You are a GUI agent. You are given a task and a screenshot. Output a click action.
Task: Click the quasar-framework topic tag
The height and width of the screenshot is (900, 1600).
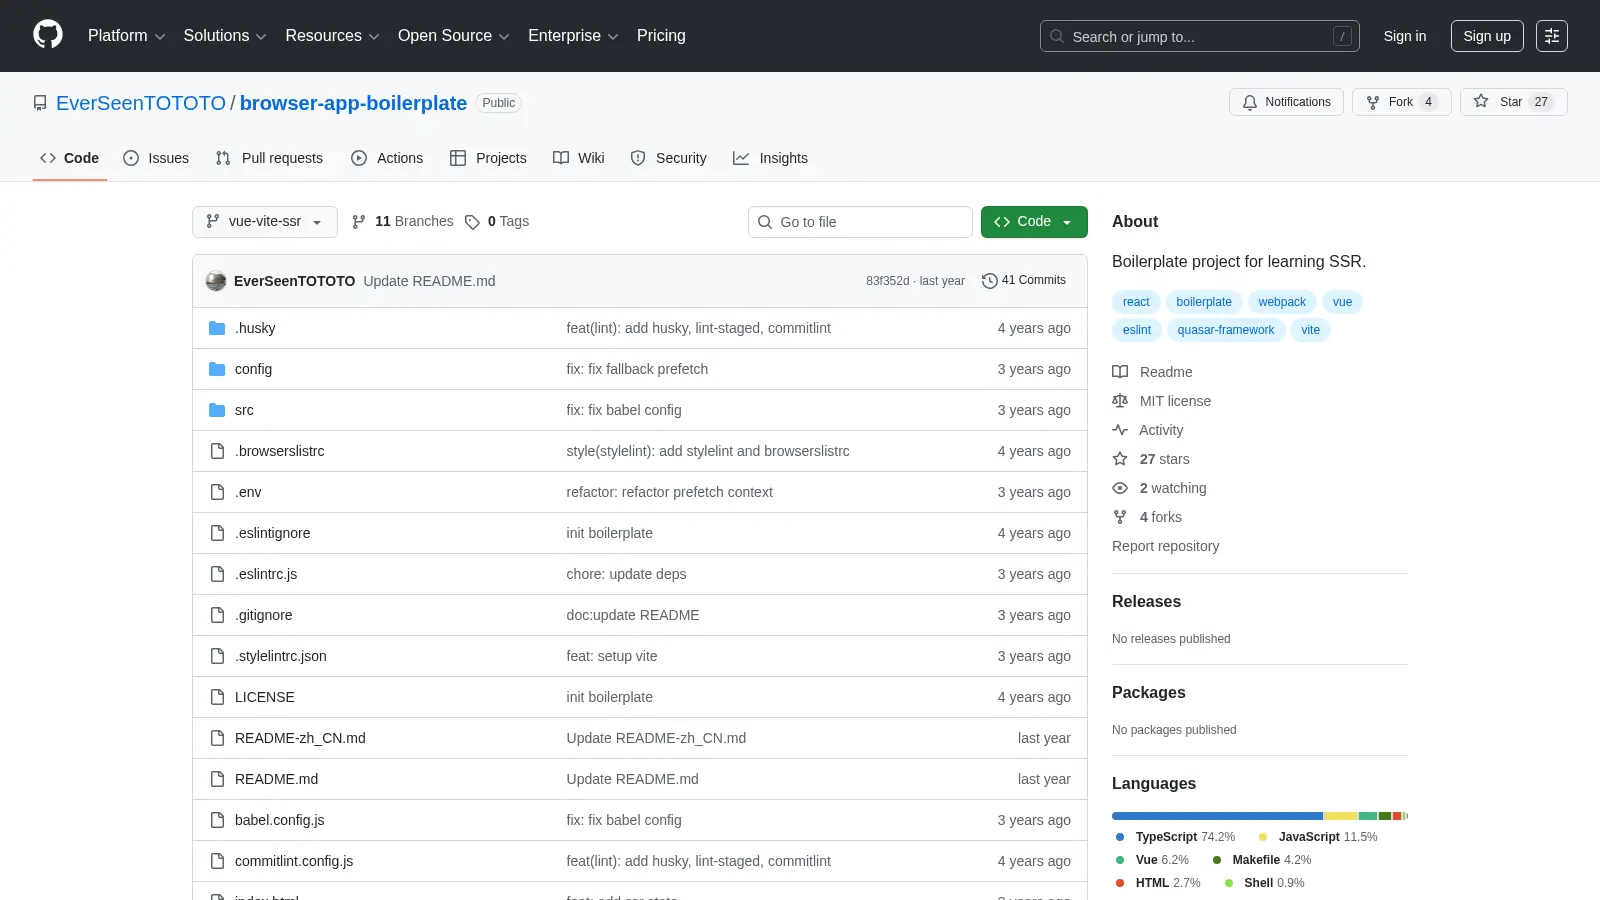[x=1226, y=330]
